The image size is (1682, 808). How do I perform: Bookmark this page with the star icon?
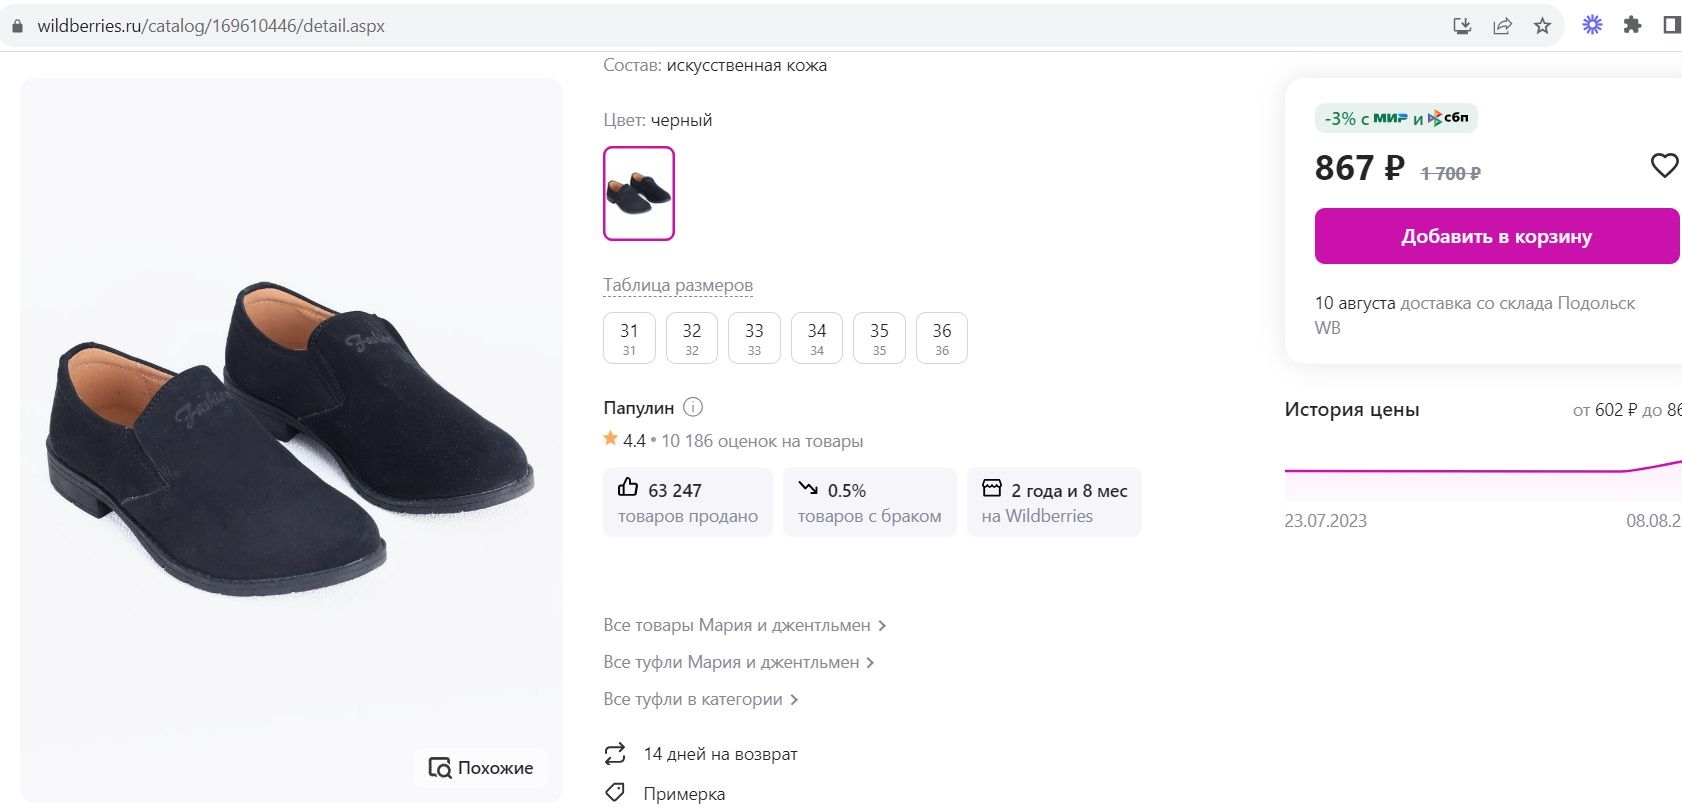1542,26
